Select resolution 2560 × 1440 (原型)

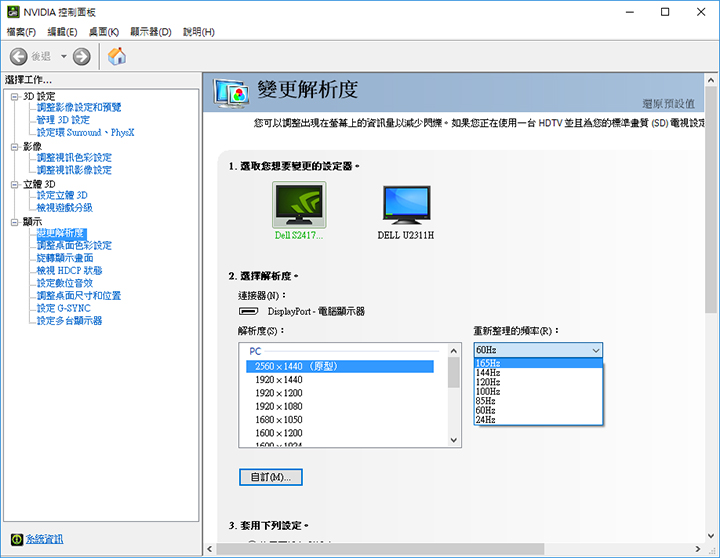click(x=340, y=366)
